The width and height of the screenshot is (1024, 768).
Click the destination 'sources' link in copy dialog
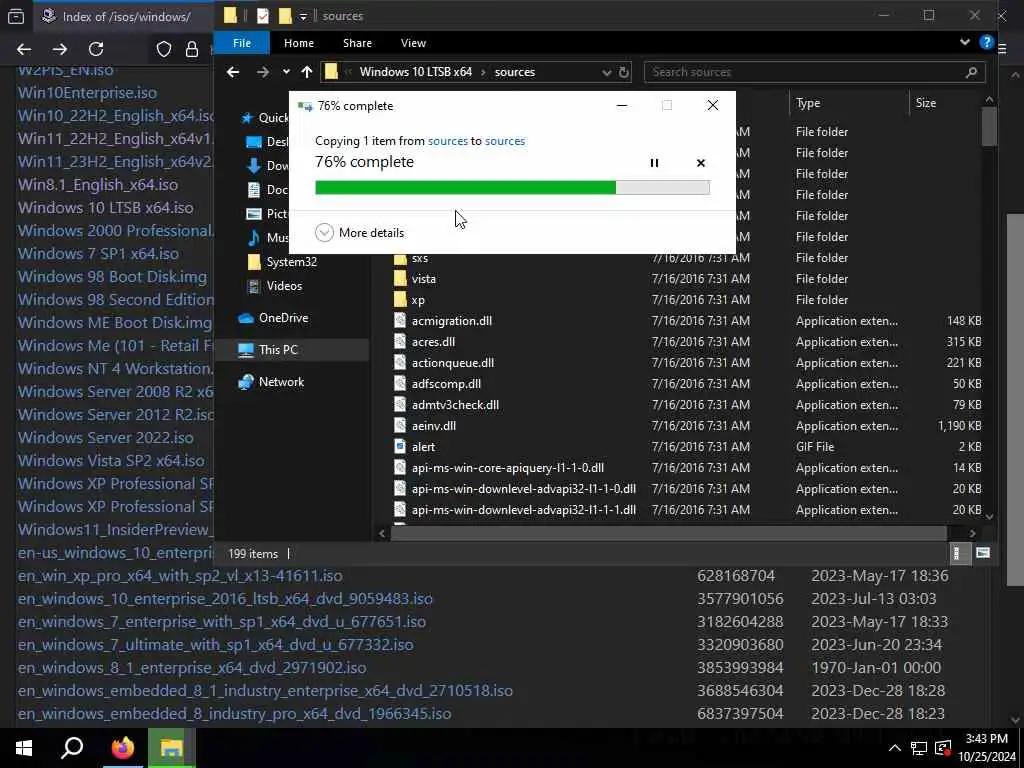click(x=505, y=141)
